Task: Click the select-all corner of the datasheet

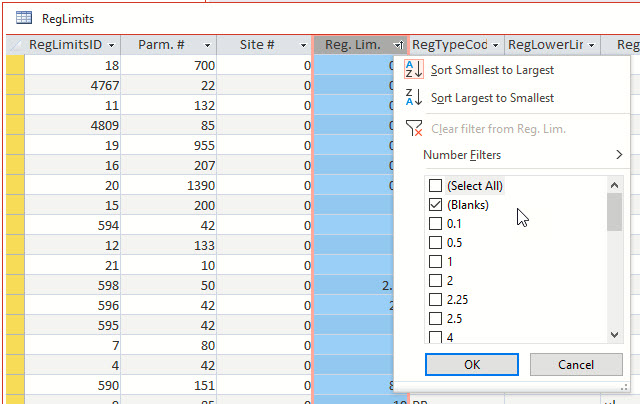Action: (x=15, y=45)
